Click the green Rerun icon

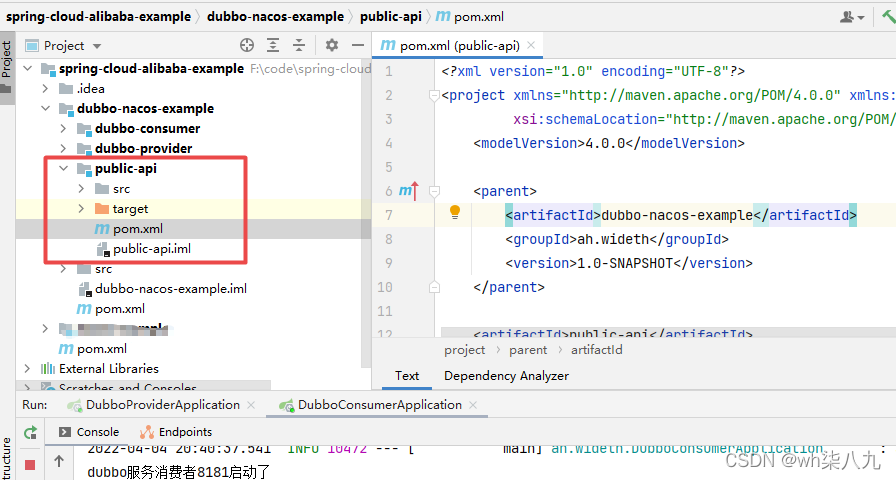click(x=30, y=433)
